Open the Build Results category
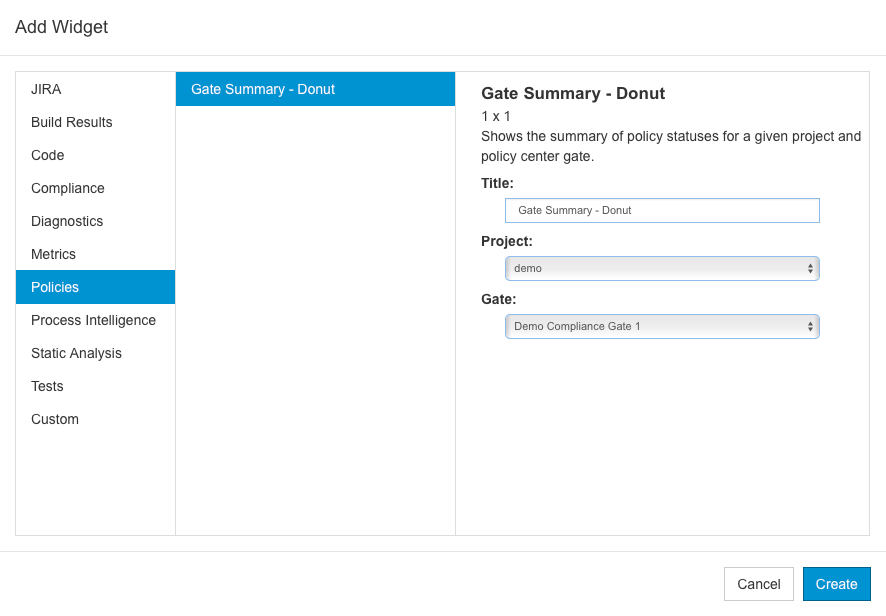This screenshot has height=616, width=886. [x=95, y=122]
